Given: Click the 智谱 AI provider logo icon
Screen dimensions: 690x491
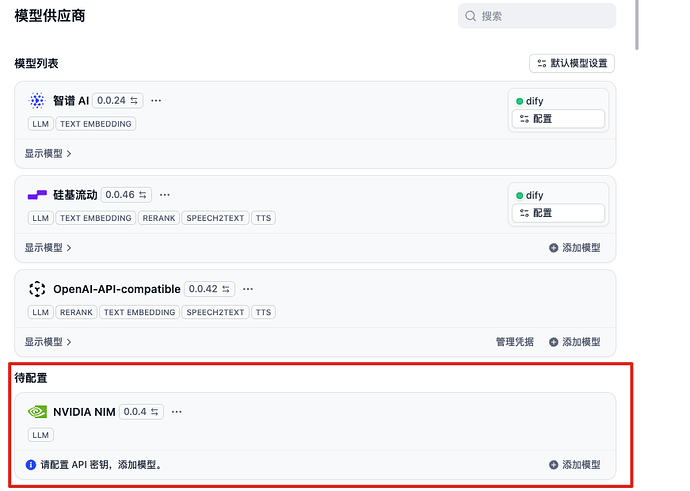Looking at the screenshot, I should pos(37,101).
